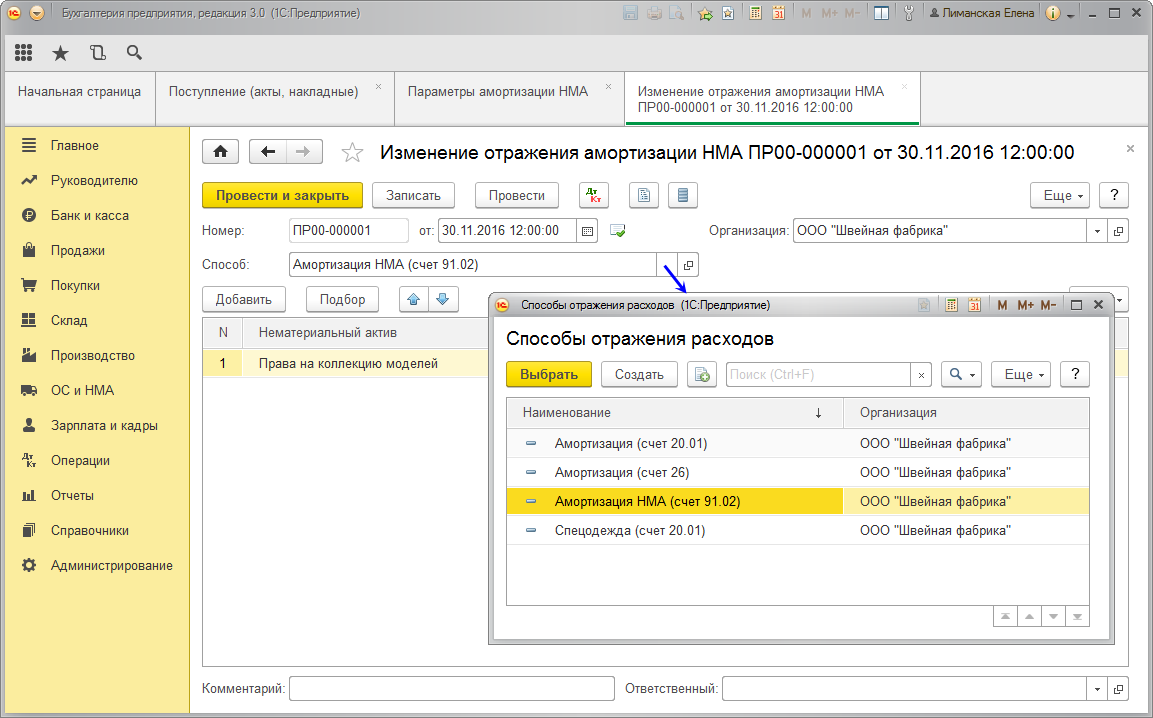1153x718 pixels.
Task: Open the sections menu grid icon
Action: coord(24,52)
